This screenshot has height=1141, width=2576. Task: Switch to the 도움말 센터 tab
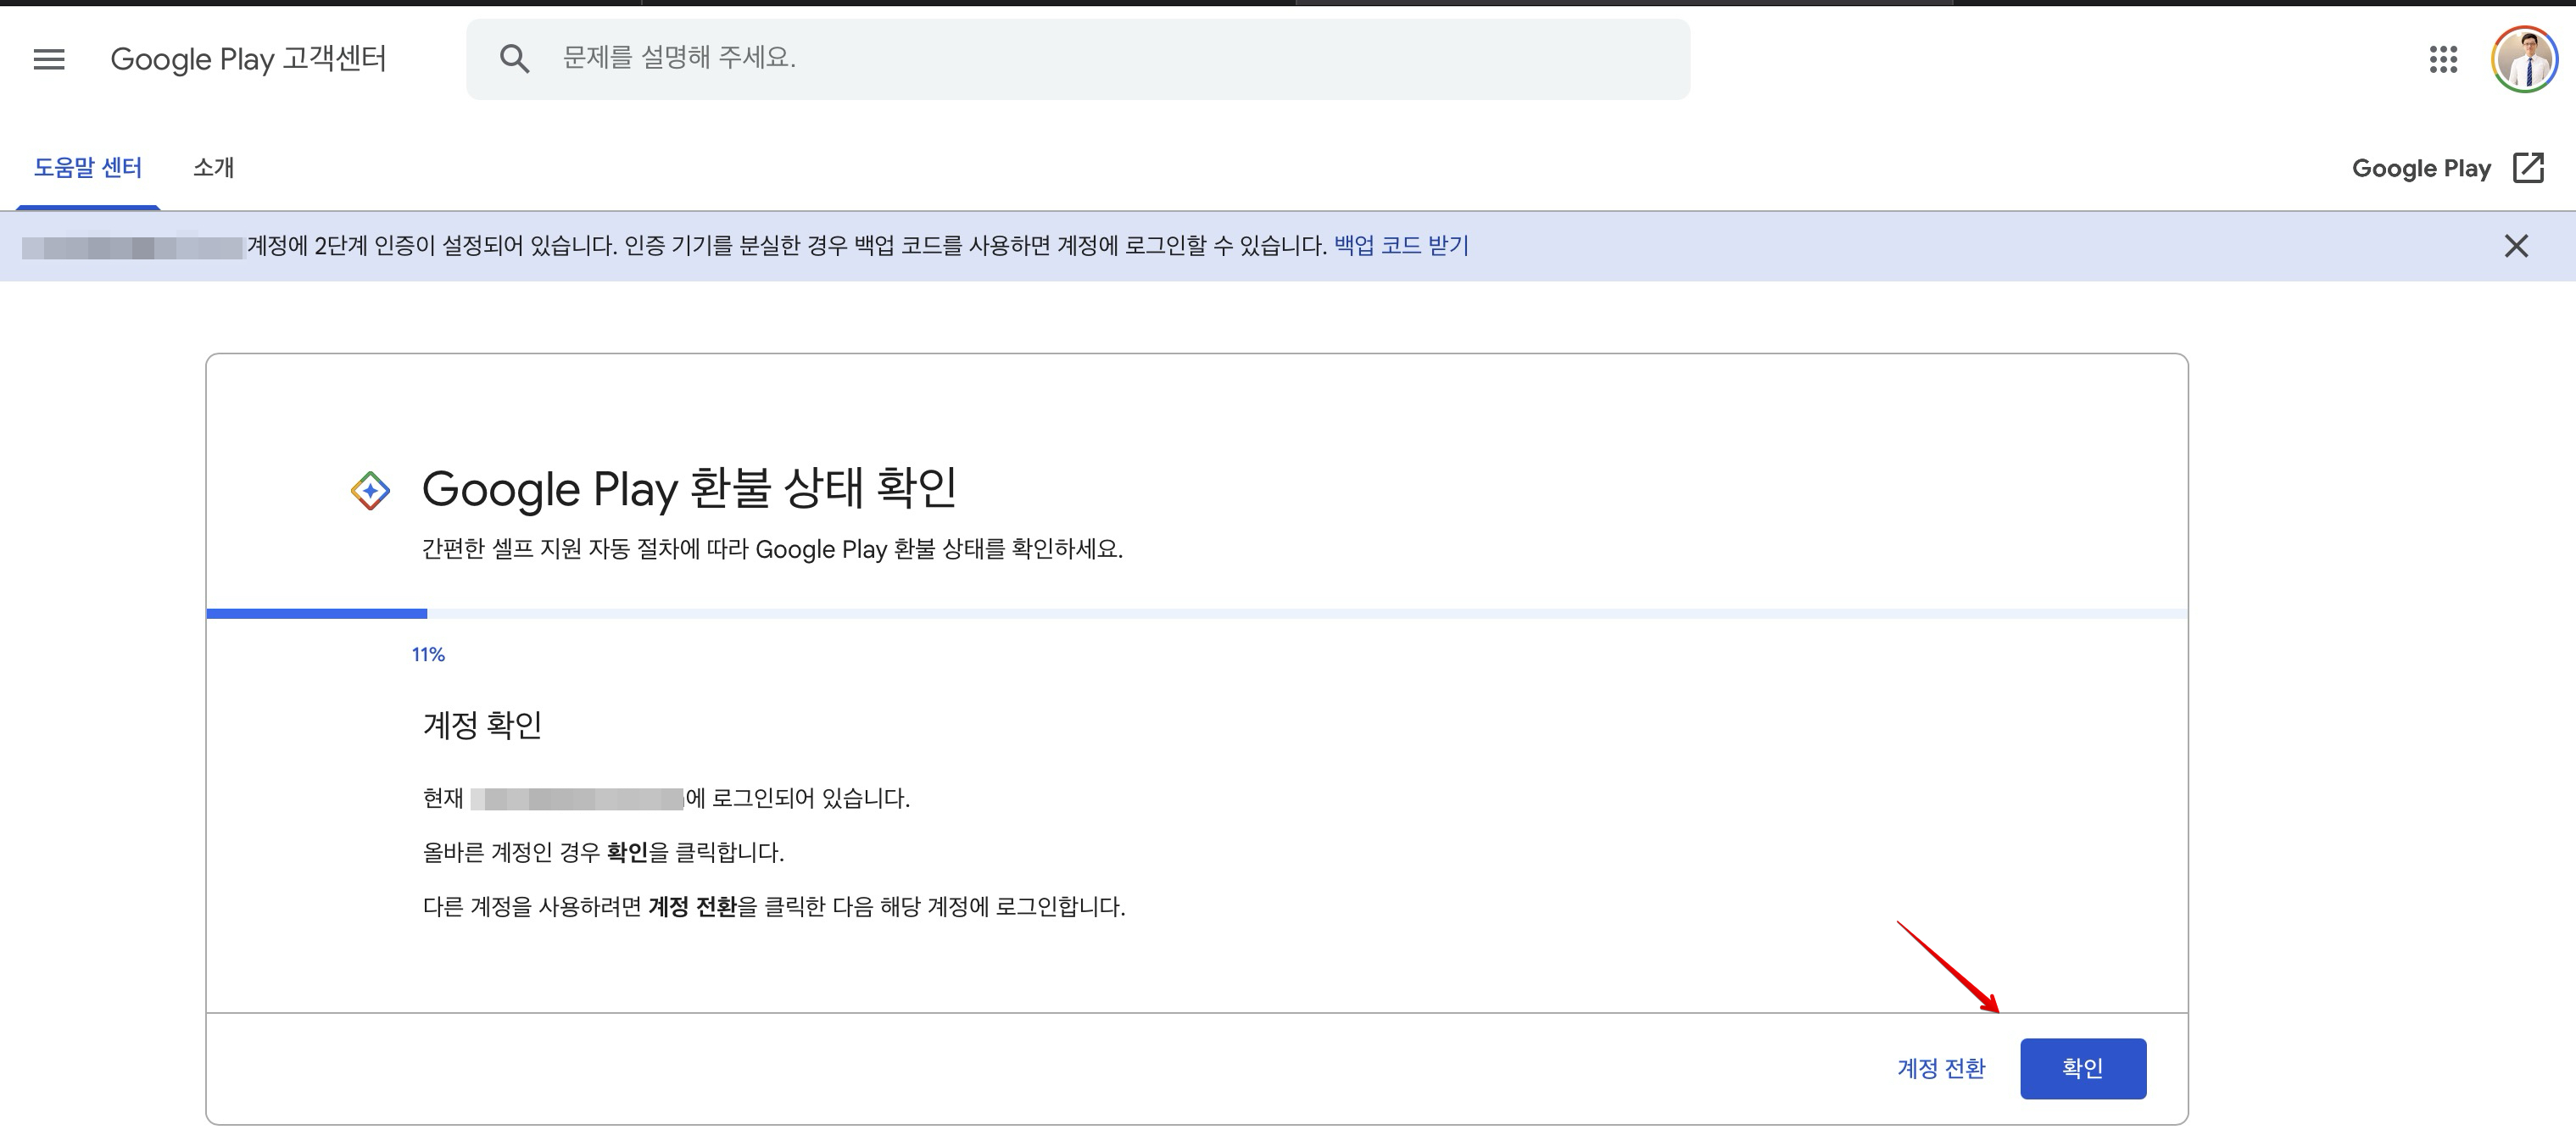(x=88, y=168)
